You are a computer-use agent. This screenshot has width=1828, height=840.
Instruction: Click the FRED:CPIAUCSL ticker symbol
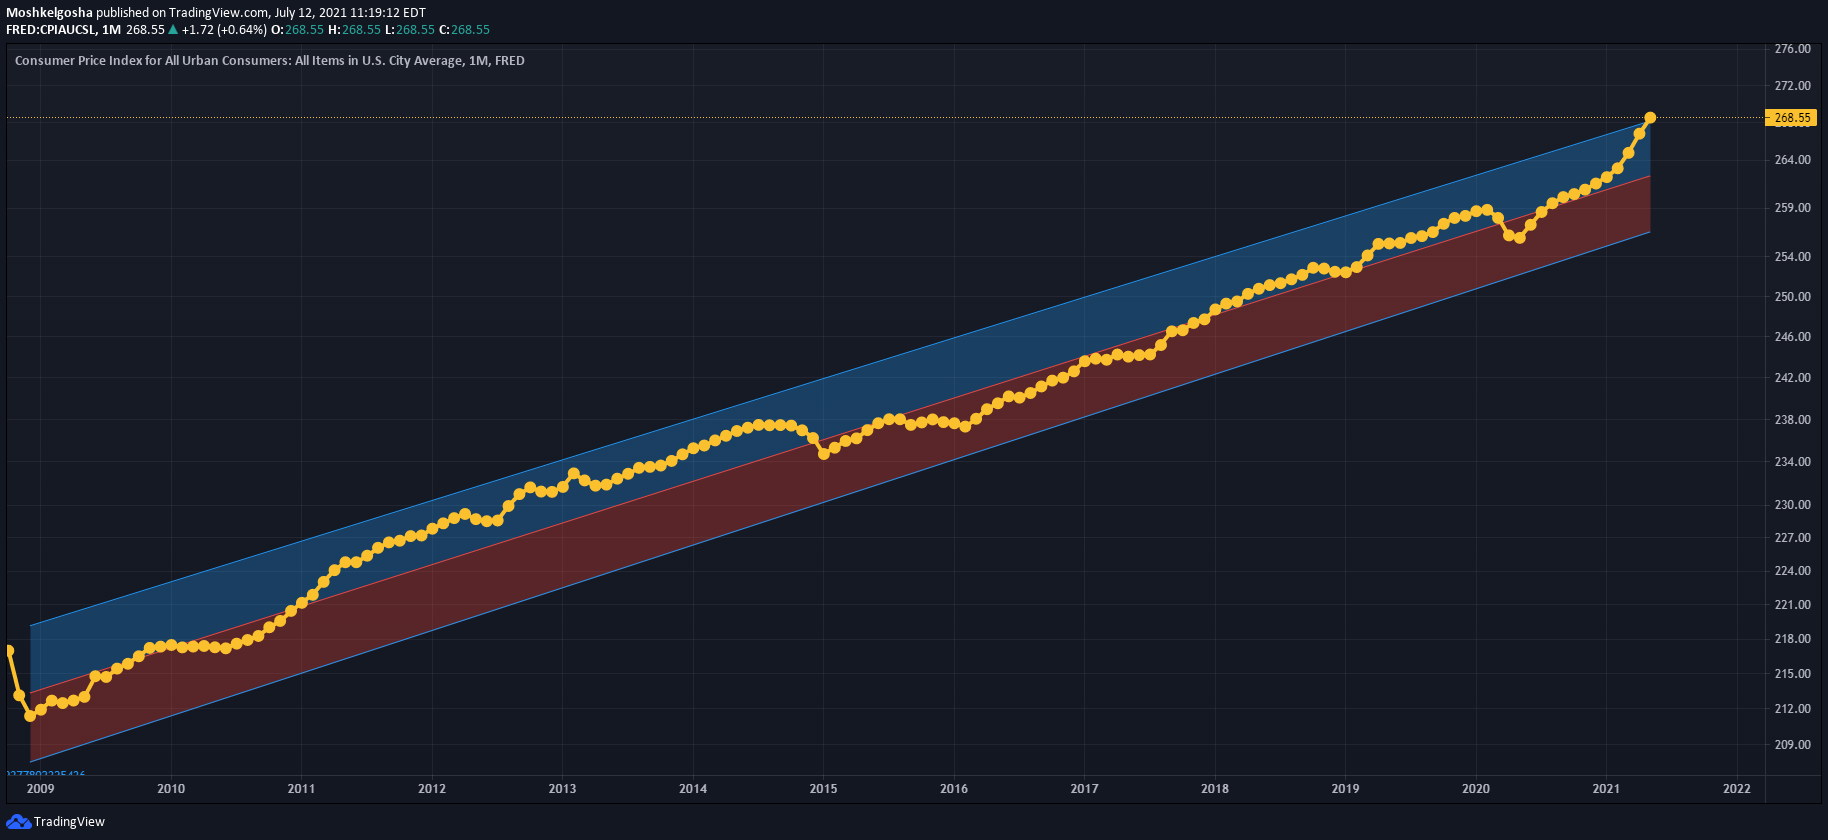click(x=51, y=30)
